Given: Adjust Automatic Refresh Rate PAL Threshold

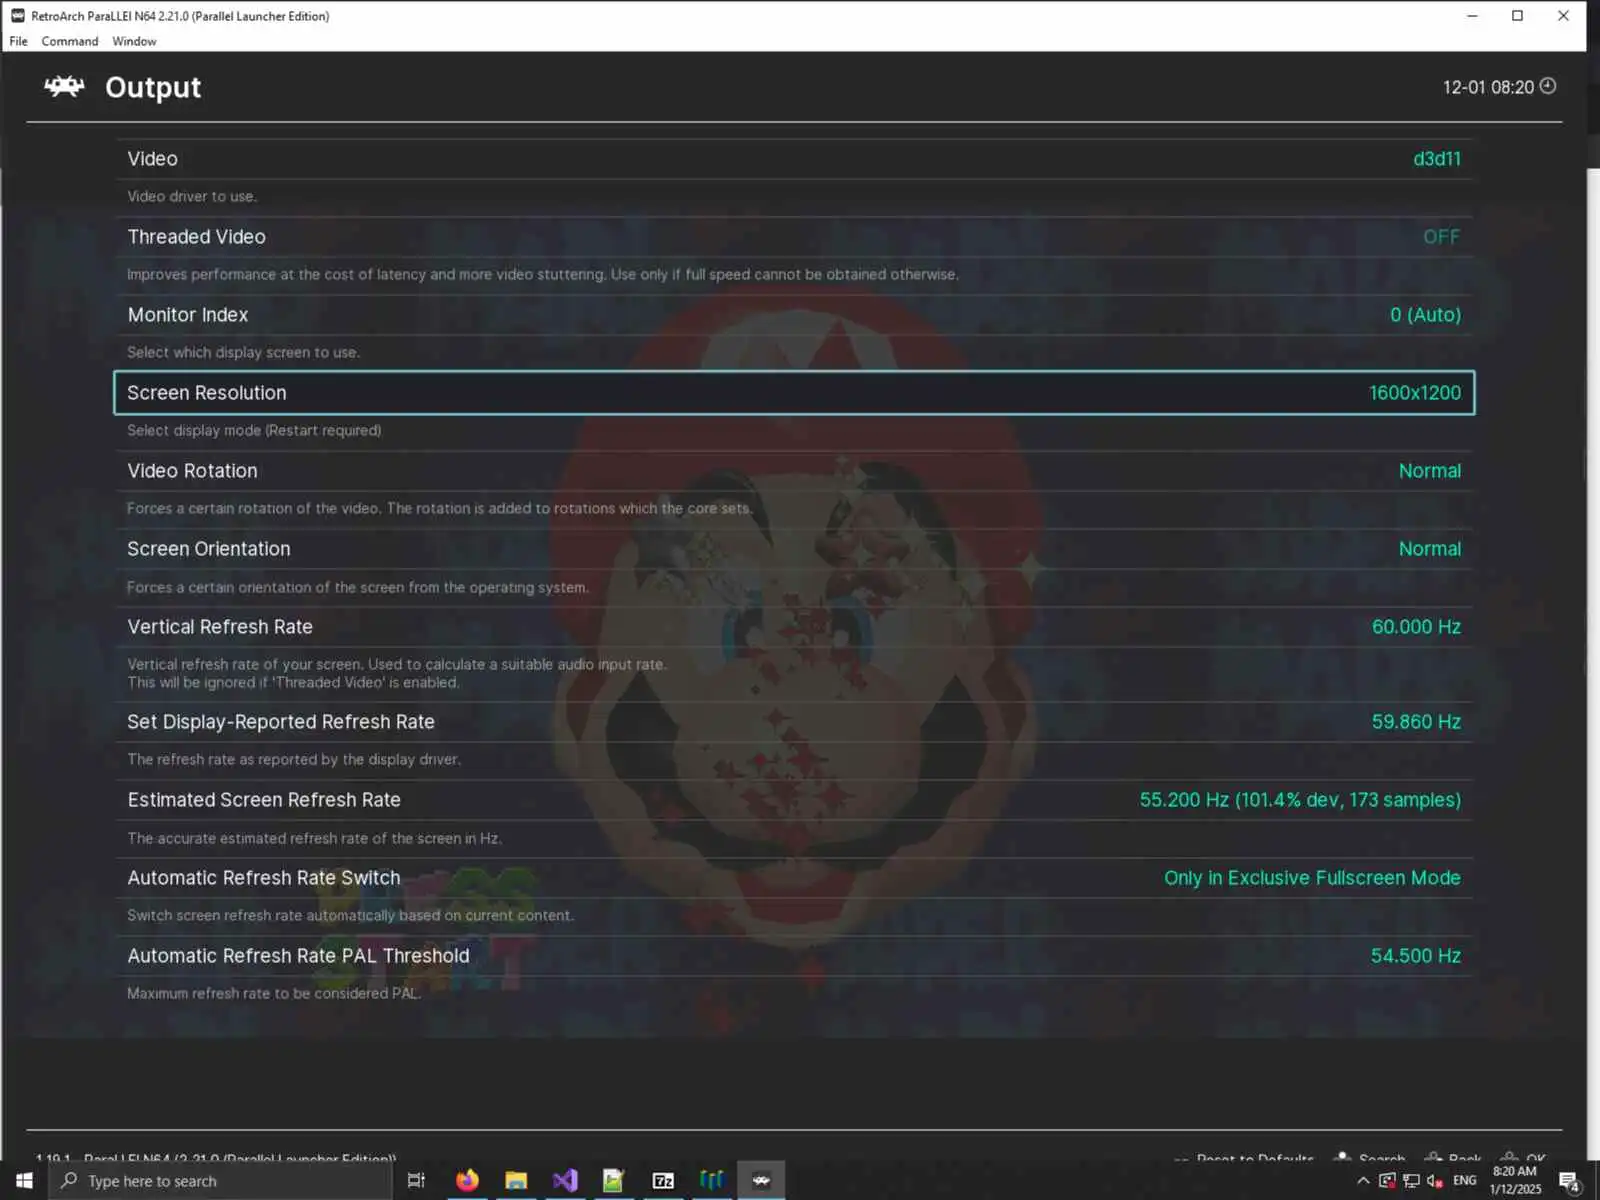Looking at the screenshot, I should 794,956.
